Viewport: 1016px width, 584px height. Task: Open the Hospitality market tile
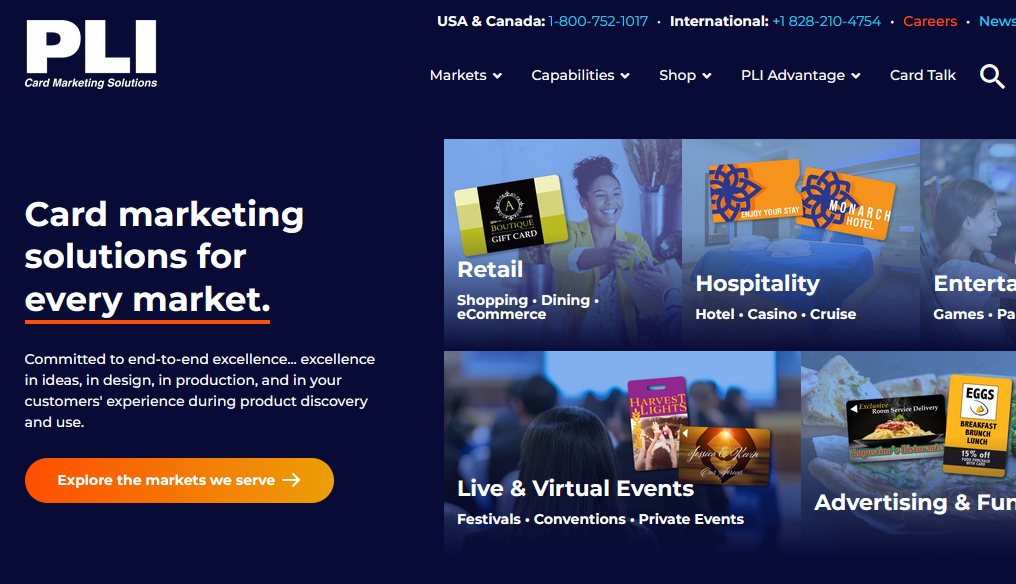[x=801, y=244]
